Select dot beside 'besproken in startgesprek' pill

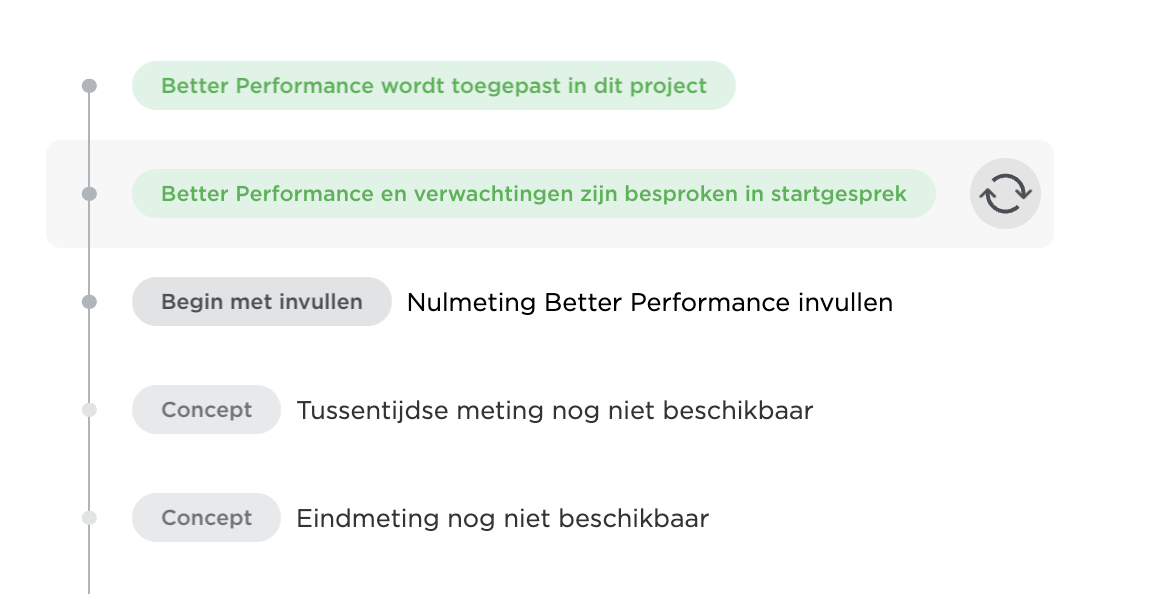[89, 194]
